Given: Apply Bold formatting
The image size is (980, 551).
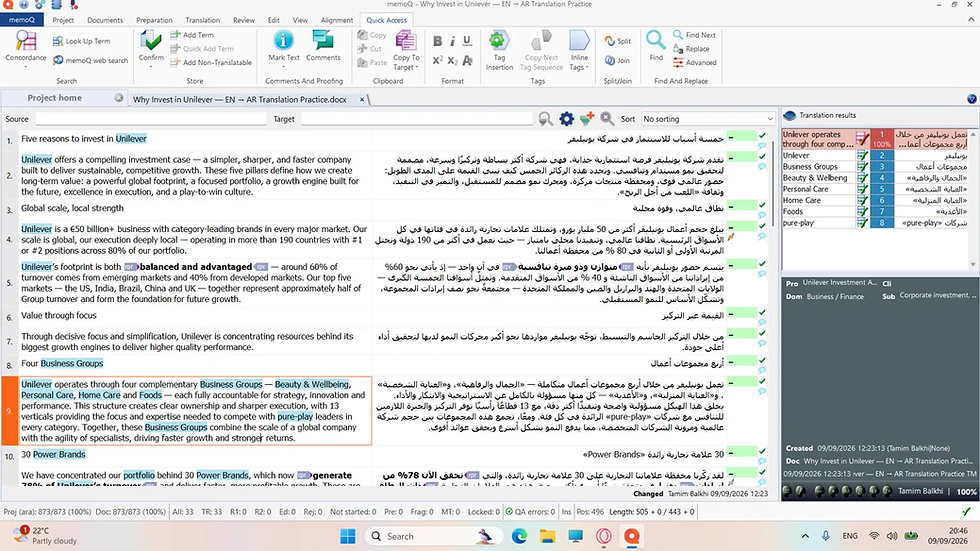Looking at the screenshot, I should point(438,41).
